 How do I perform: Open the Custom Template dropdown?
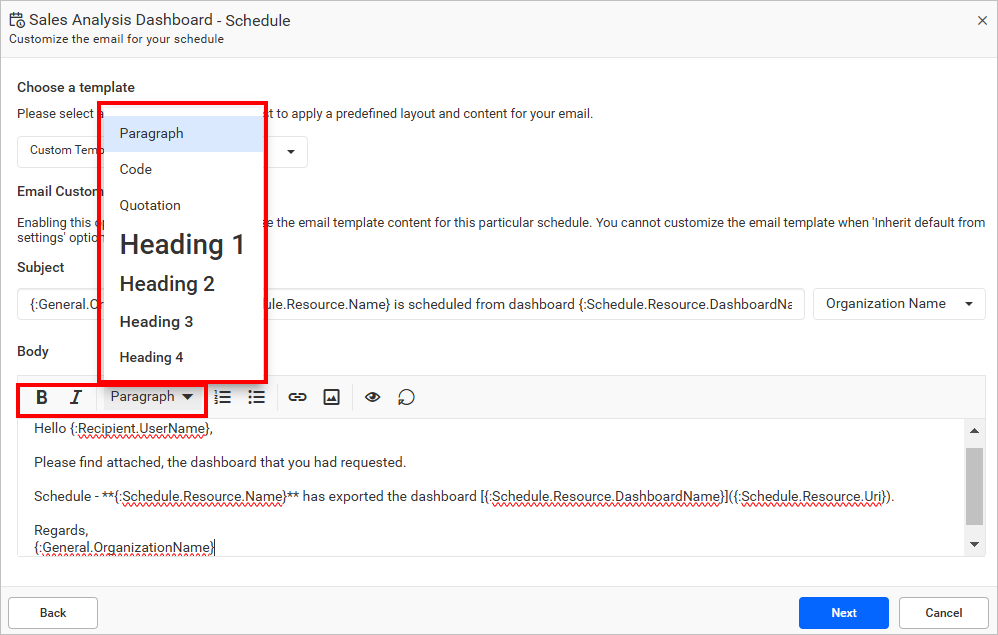[x=289, y=152]
